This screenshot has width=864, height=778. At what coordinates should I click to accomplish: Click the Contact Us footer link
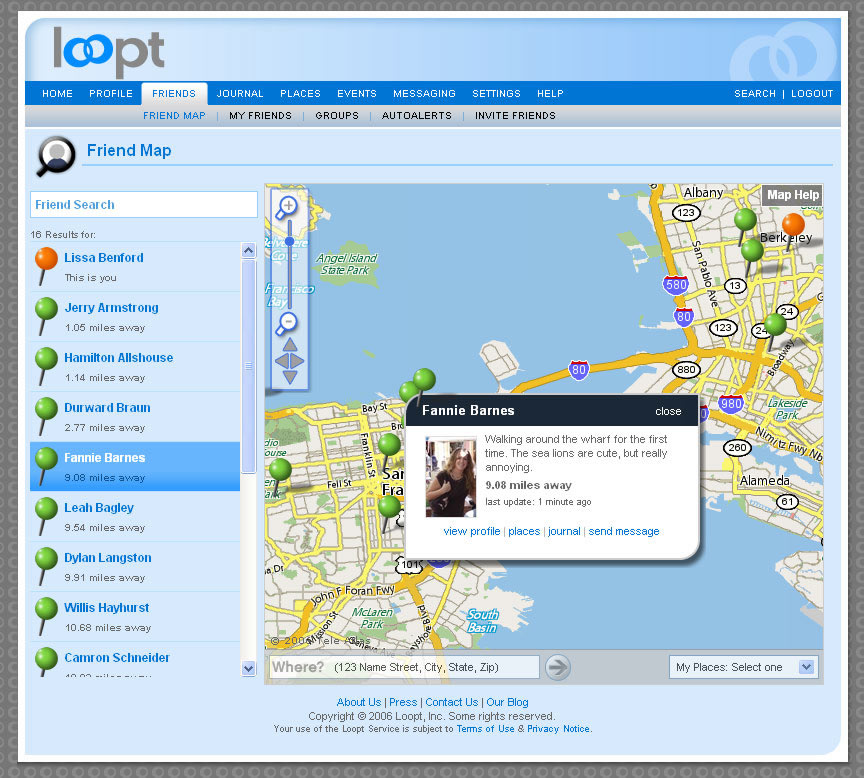[451, 702]
